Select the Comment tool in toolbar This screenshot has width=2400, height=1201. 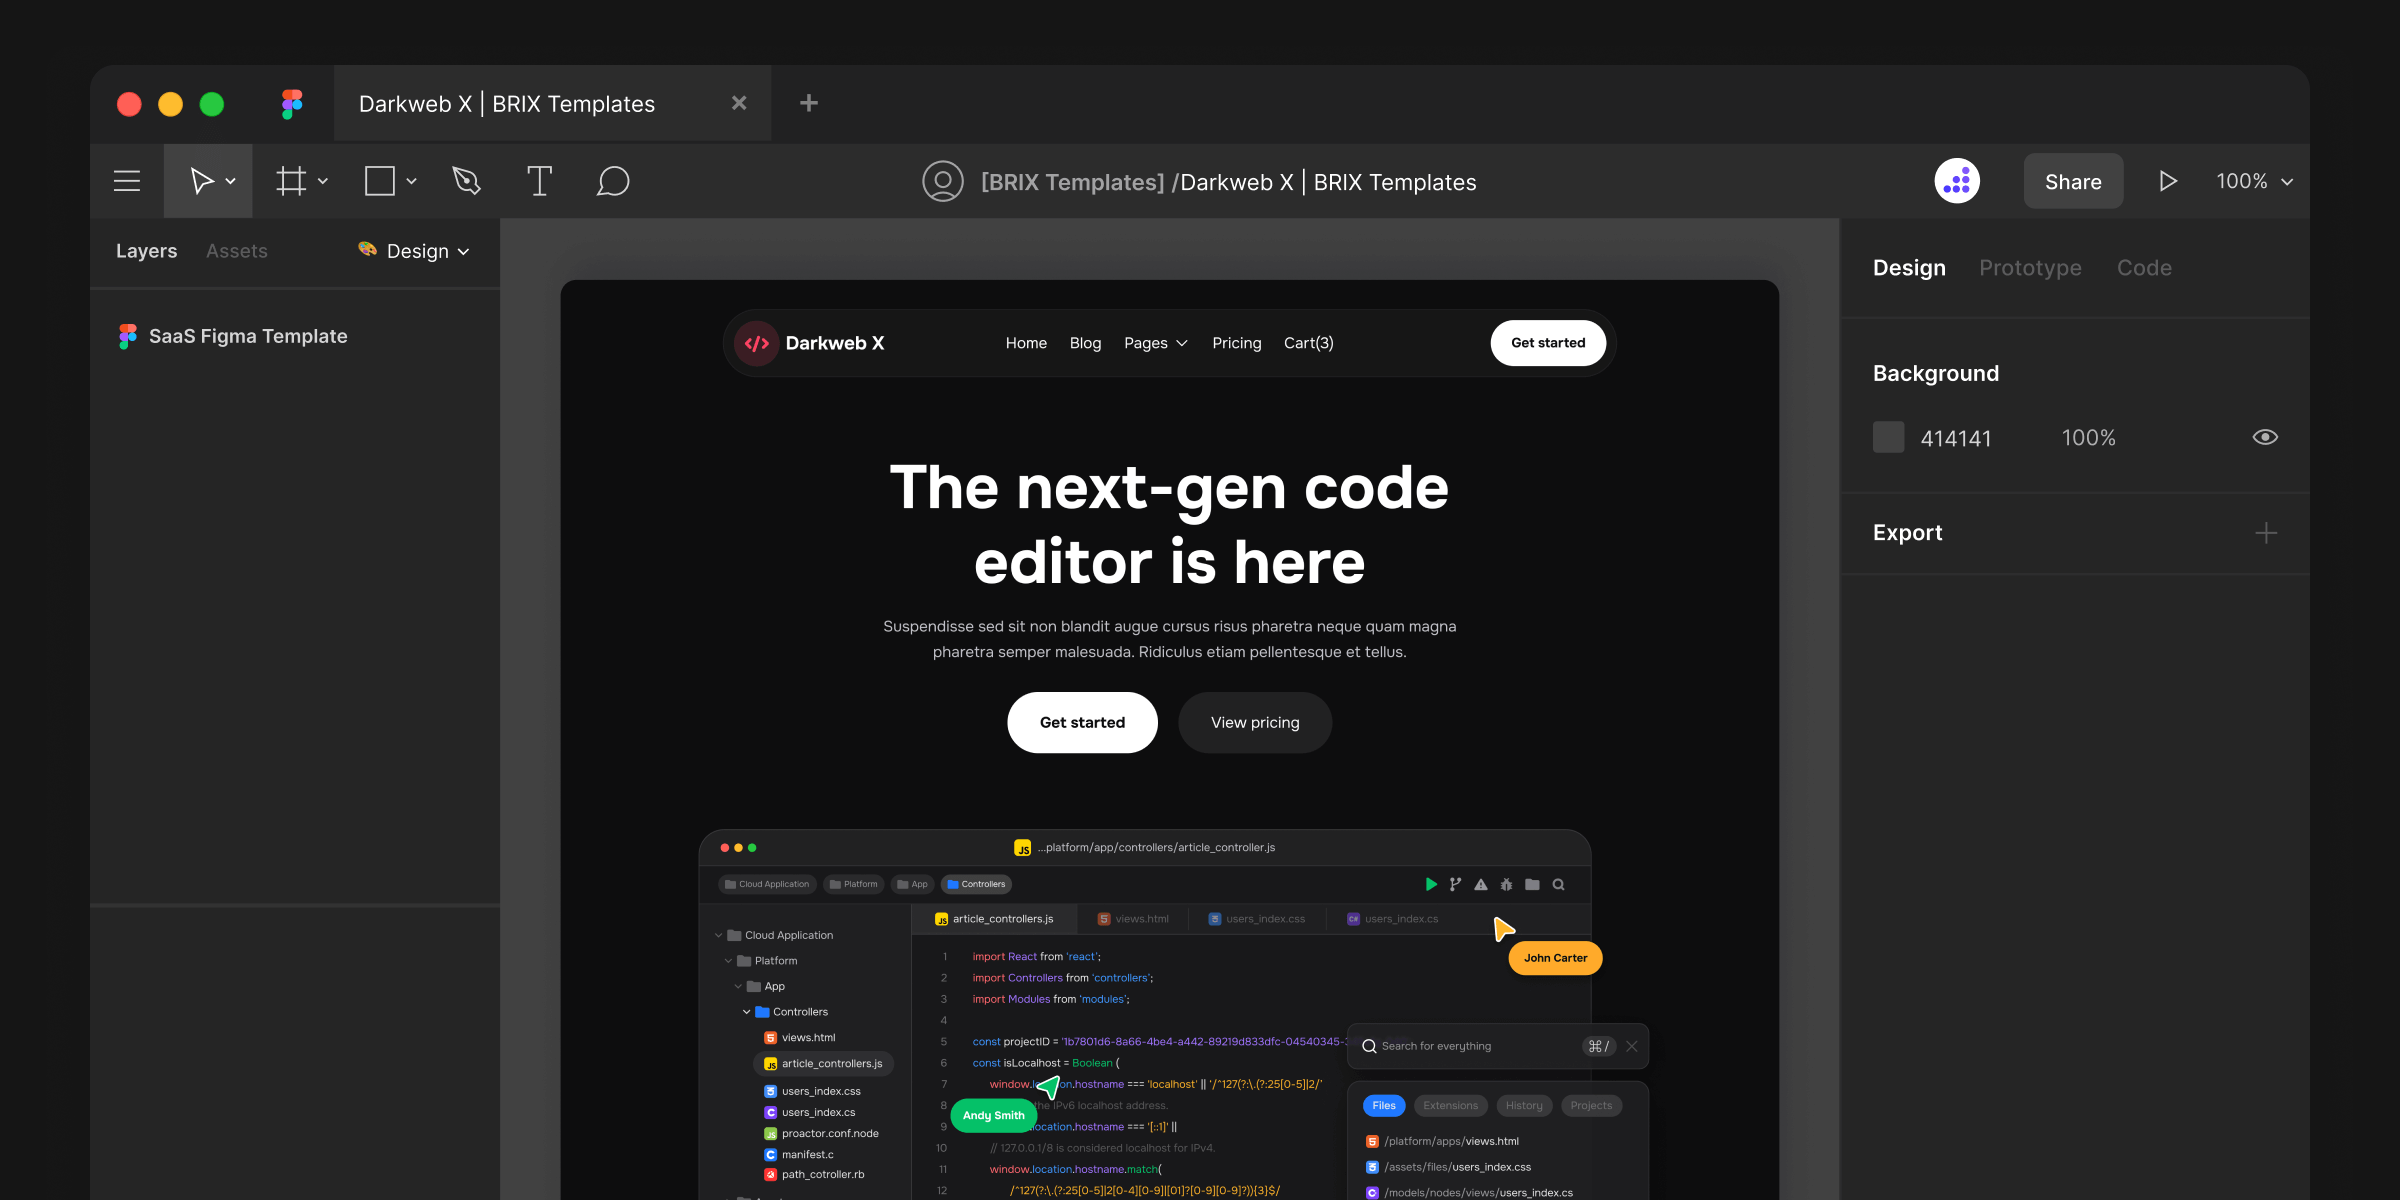tap(611, 181)
